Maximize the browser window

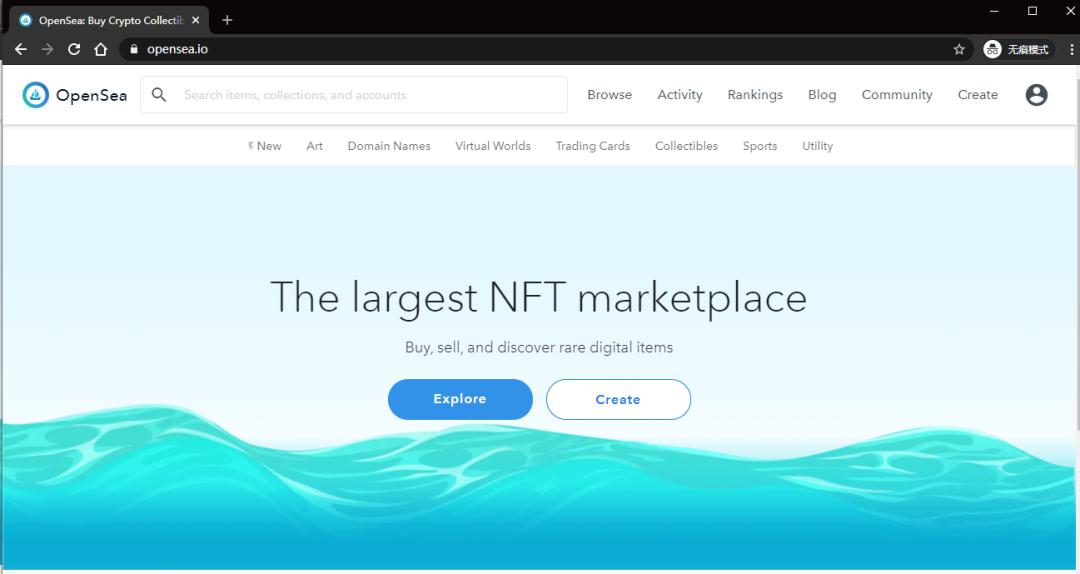(x=1032, y=11)
